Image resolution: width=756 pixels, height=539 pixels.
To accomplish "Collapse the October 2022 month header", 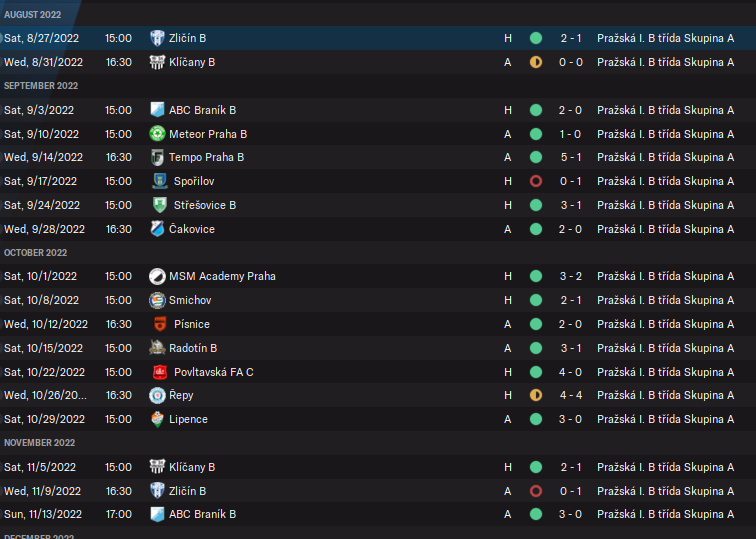I will (x=35, y=252).
